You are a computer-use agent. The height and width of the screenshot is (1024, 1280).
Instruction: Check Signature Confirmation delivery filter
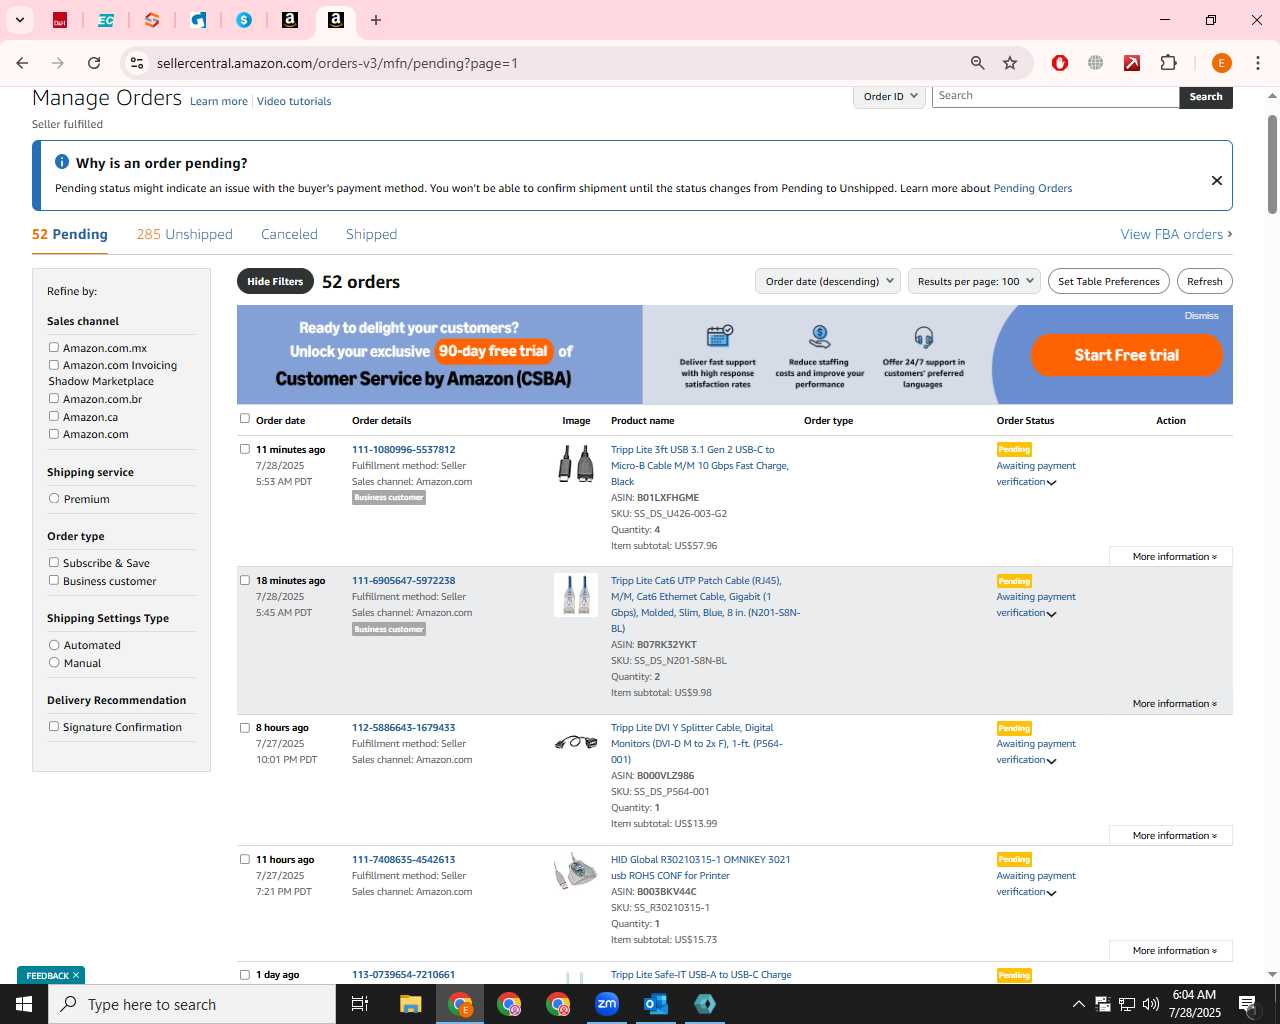(x=54, y=726)
